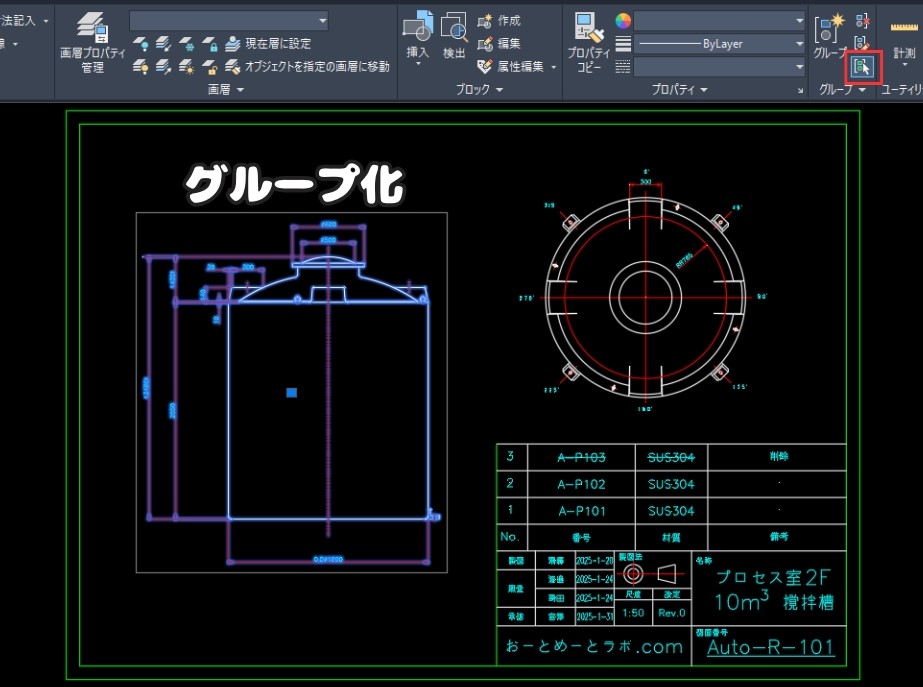The height and width of the screenshot is (687, 923).
Task: Click the オブジェクトを指定の画層に移動 icon
Action: tap(233, 67)
